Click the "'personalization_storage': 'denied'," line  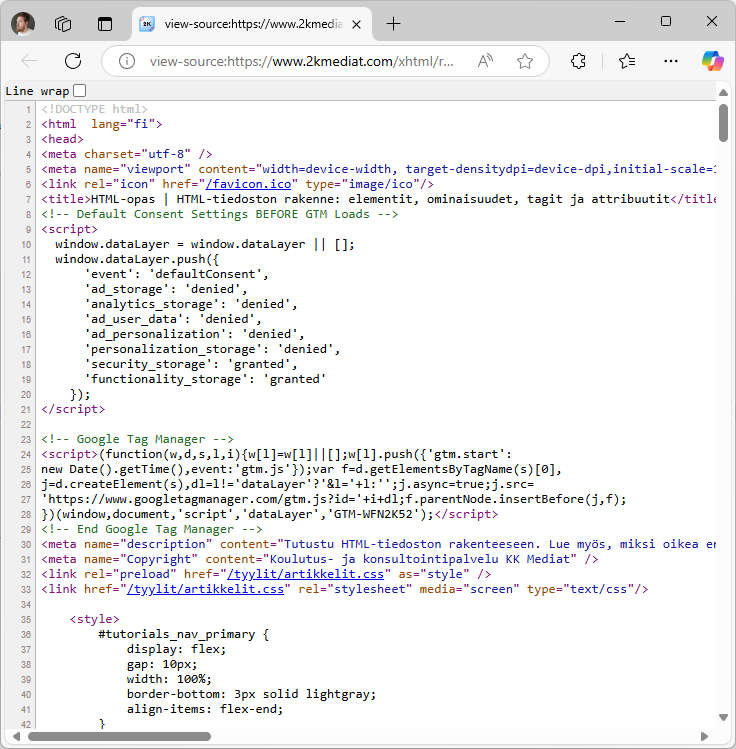(213, 349)
